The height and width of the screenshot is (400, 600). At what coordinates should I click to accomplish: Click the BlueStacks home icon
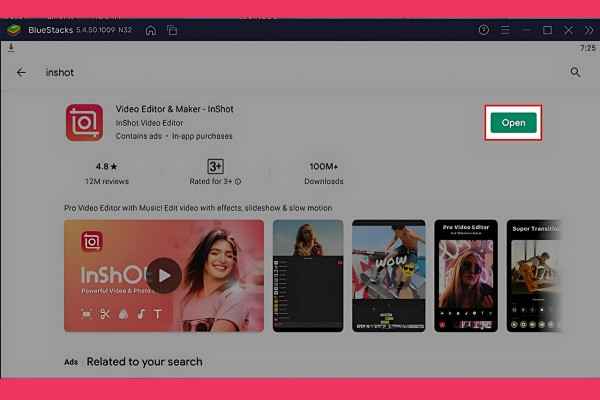151,30
